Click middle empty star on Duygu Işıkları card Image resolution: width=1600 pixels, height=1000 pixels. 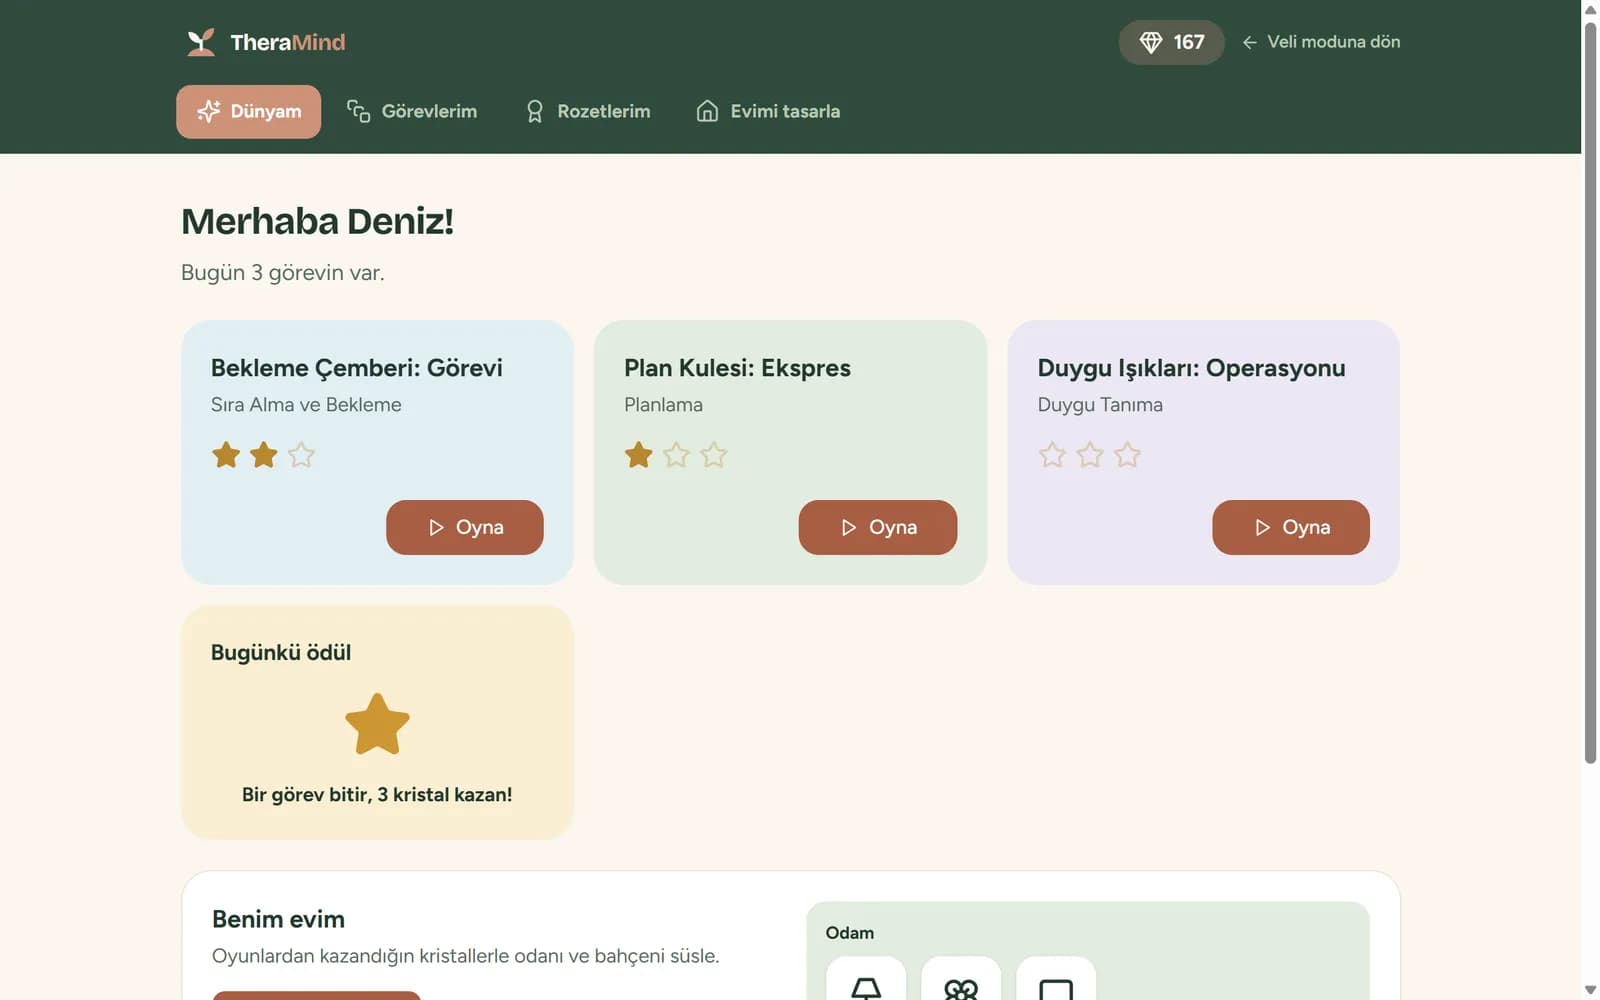1090,455
